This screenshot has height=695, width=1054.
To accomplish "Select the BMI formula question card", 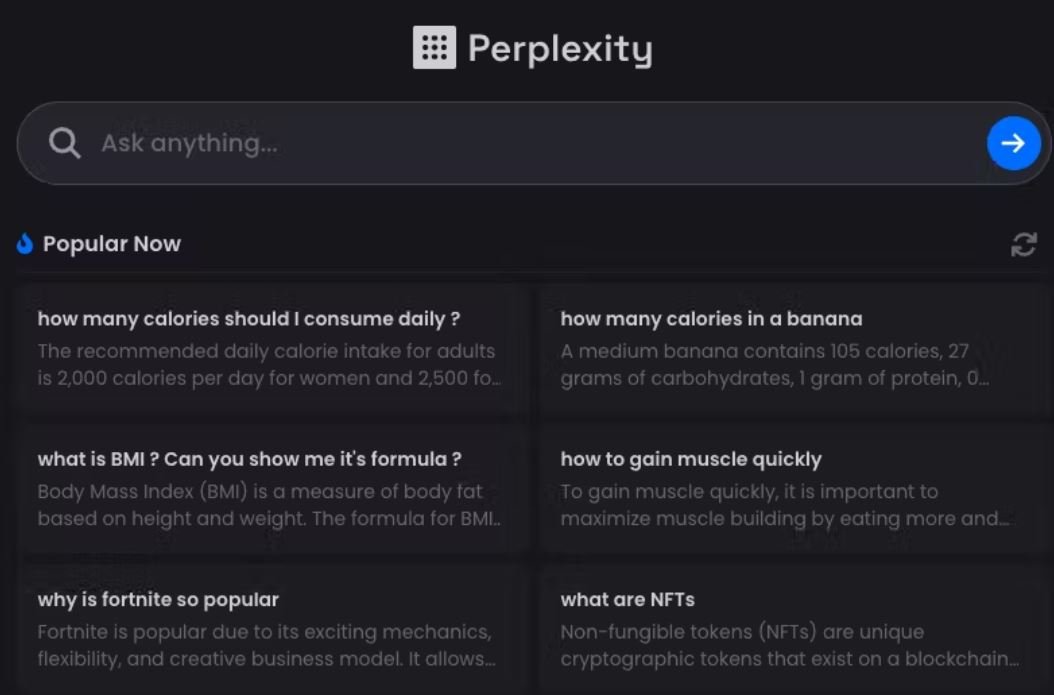I will point(272,489).
